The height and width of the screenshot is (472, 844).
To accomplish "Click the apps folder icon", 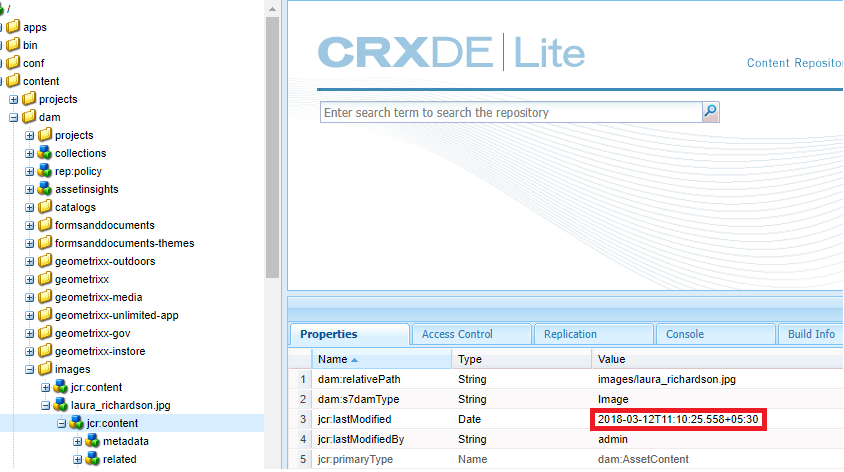I will point(13,26).
